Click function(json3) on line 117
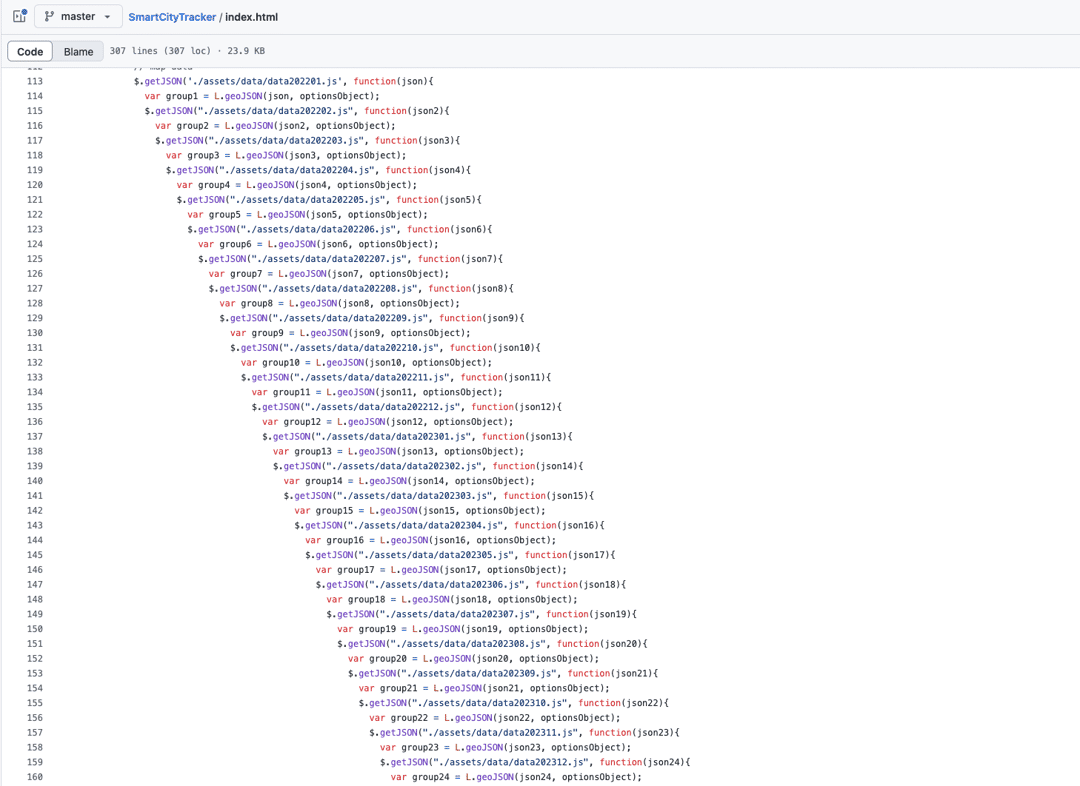Image resolution: width=1080 pixels, height=786 pixels. pyautogui.click(x=417, y=141)
